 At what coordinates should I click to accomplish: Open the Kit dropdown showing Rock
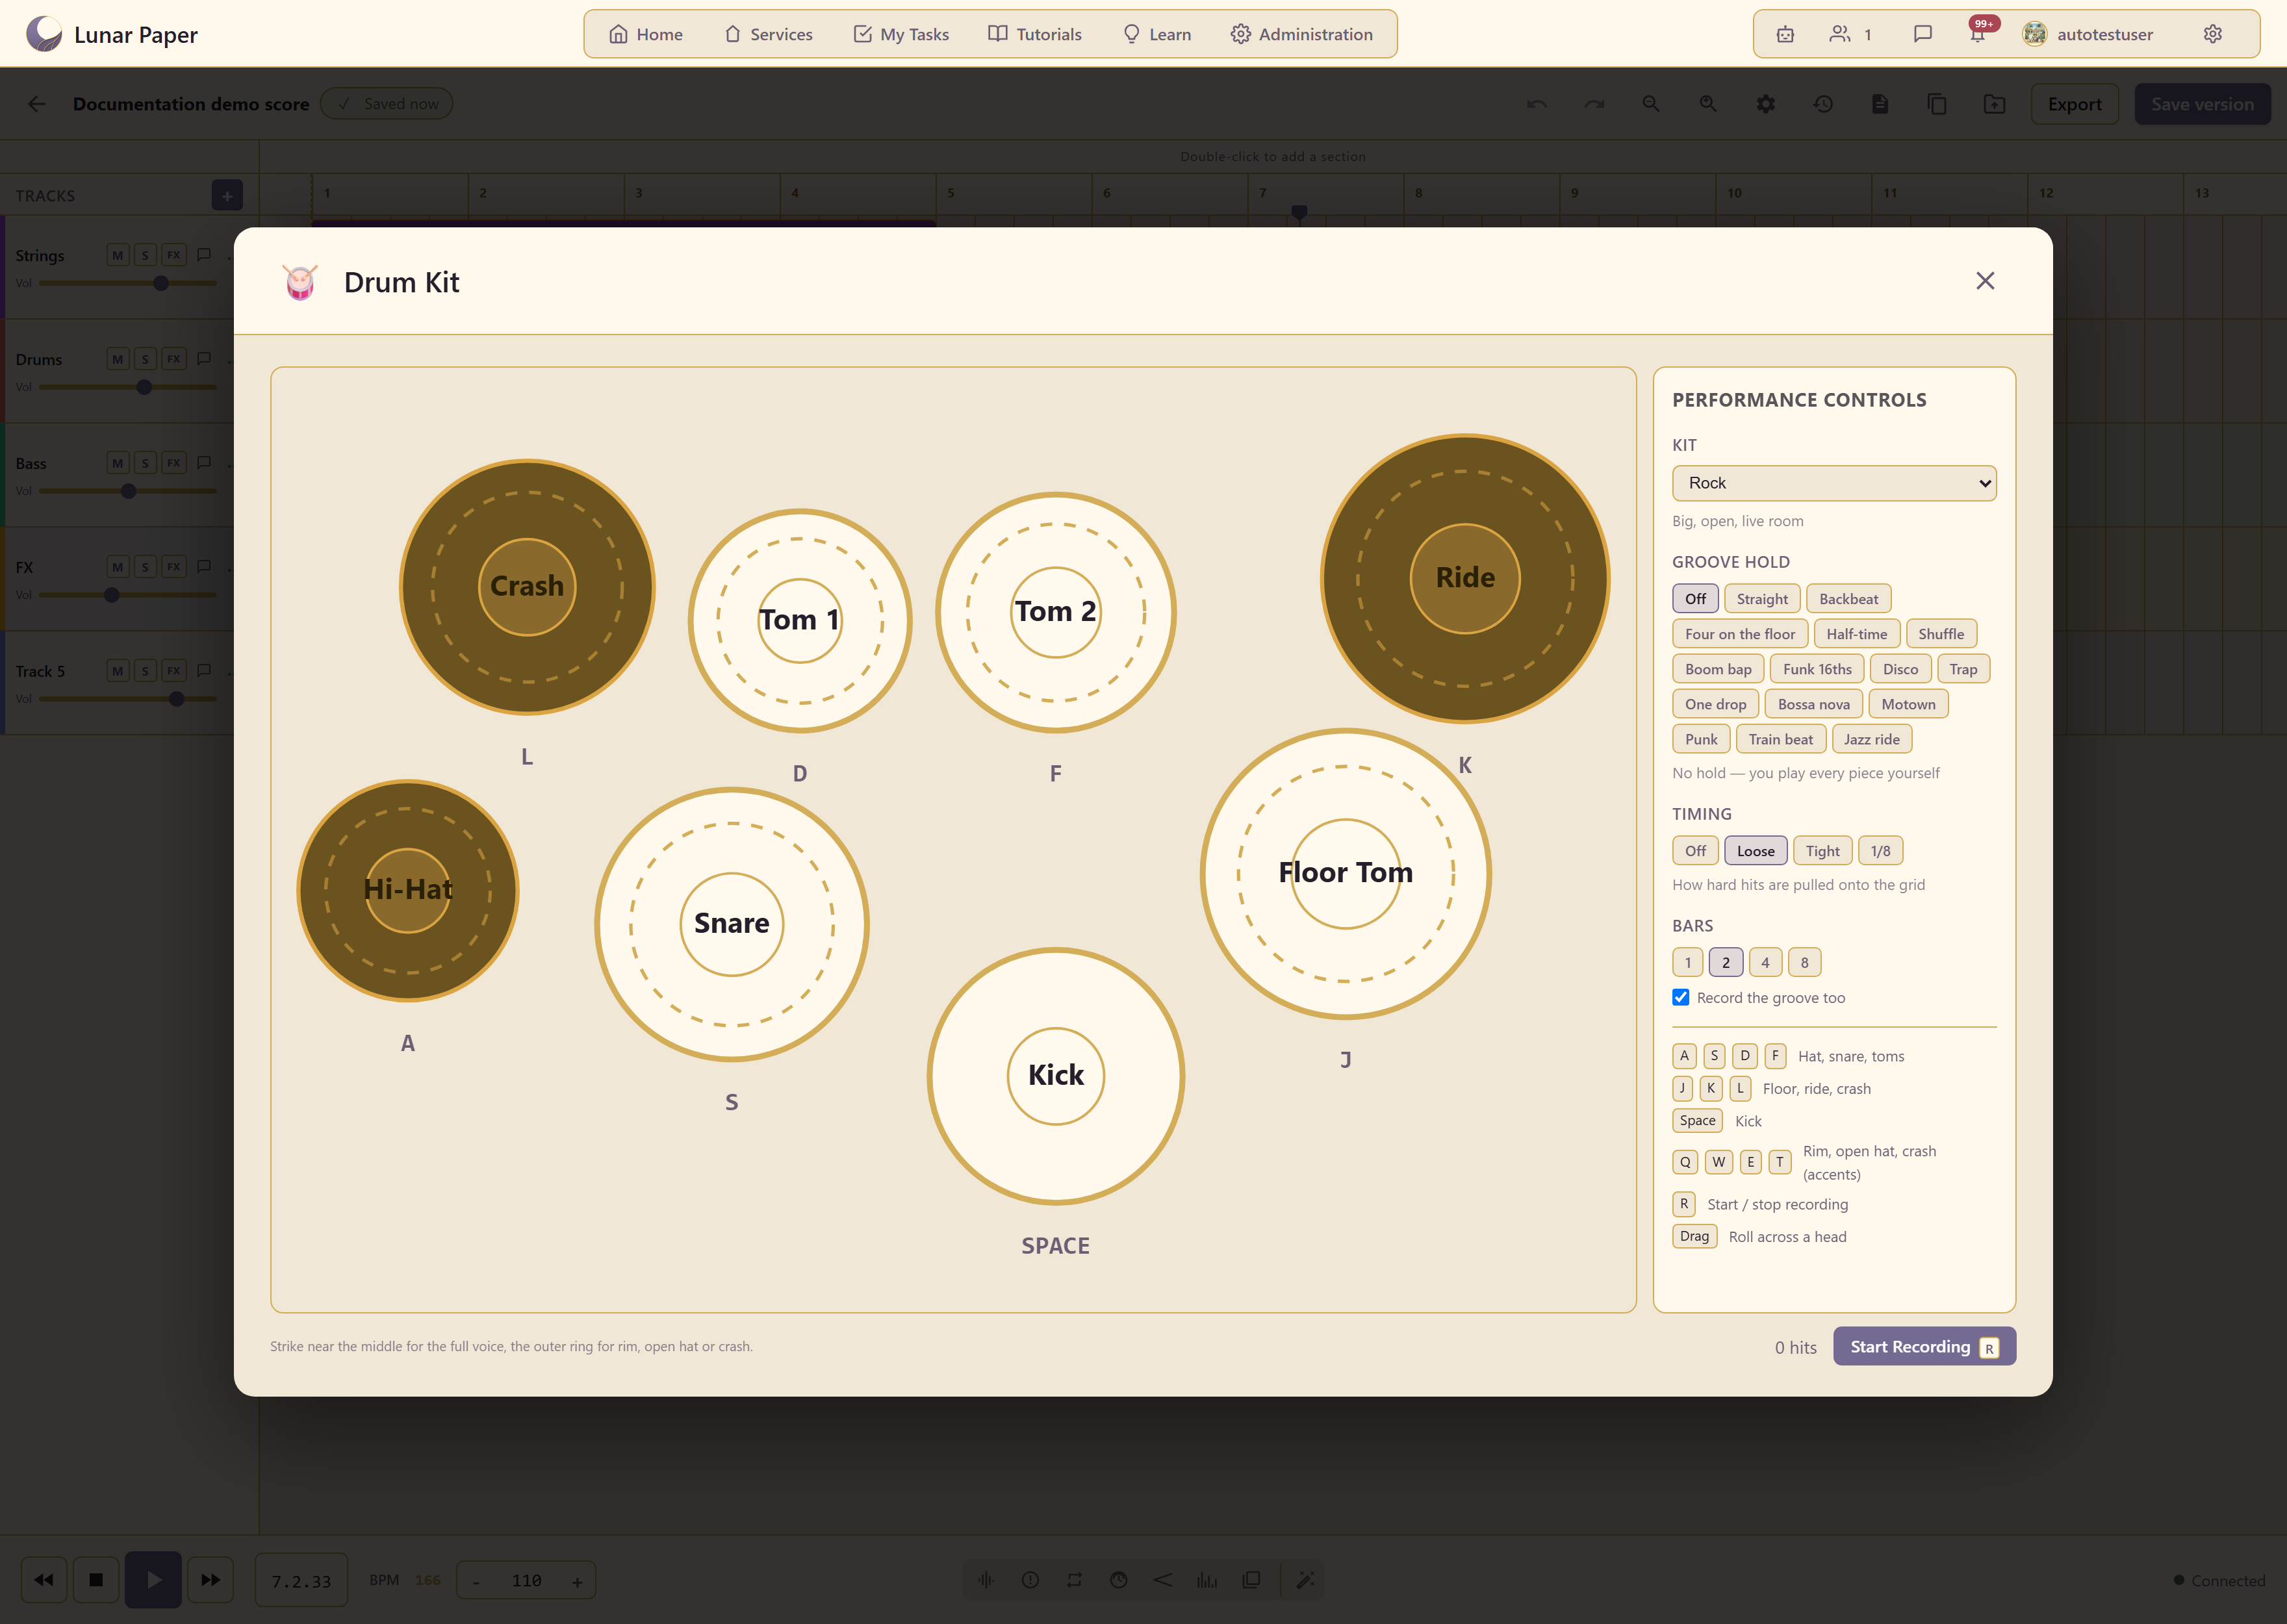(x=1833, y=483)
